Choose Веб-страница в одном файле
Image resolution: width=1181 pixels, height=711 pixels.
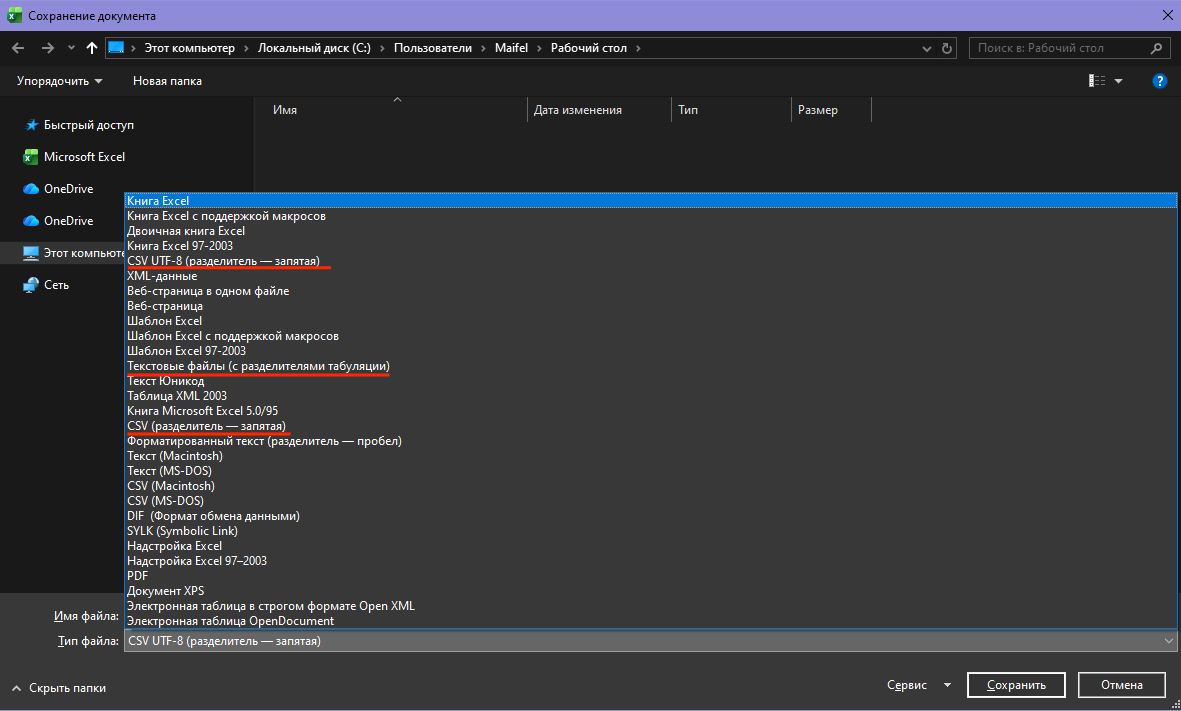[650, 291]
